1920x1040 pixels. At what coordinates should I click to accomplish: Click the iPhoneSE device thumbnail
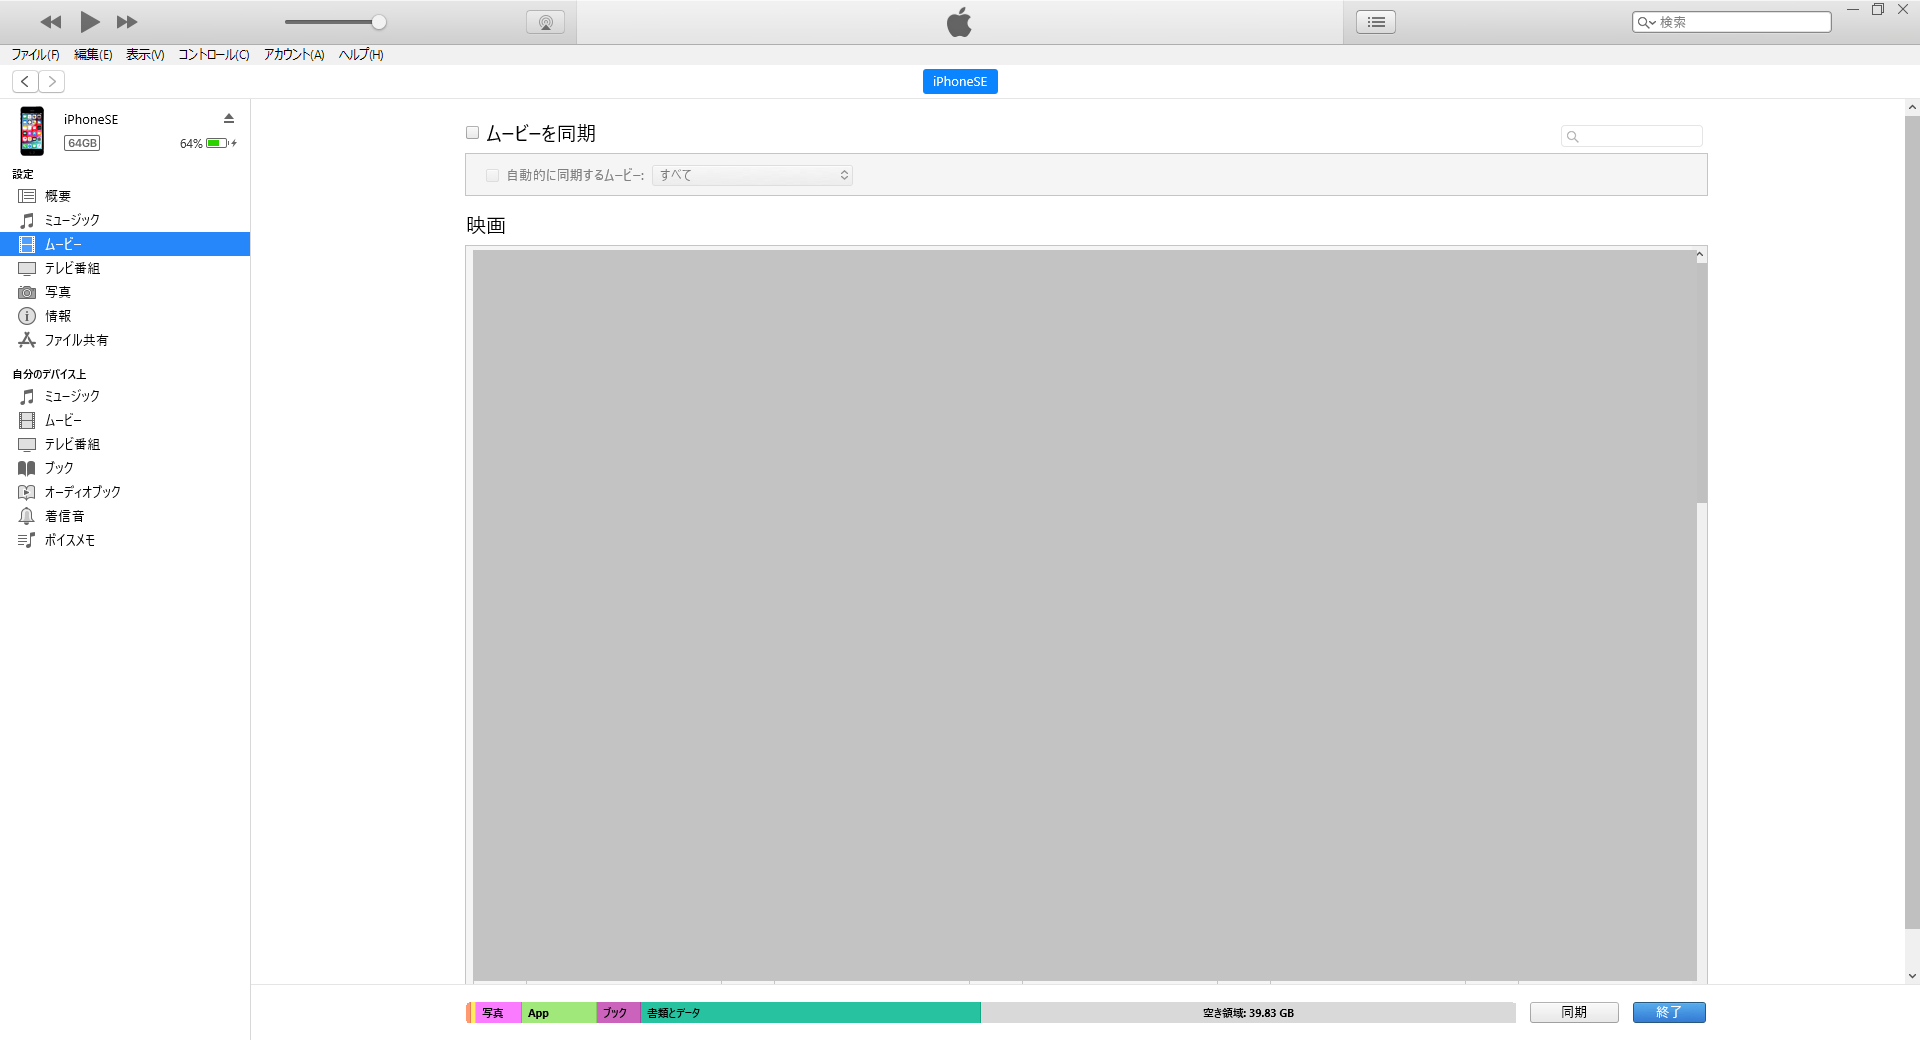32,131
